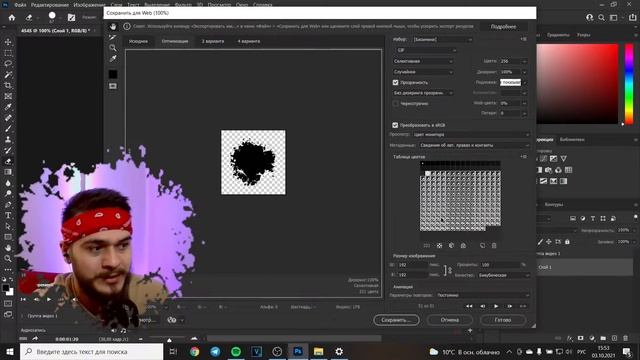Select the Frame tool
The image size is (640, 360).
pyautogui.click(x=8, y=96)
